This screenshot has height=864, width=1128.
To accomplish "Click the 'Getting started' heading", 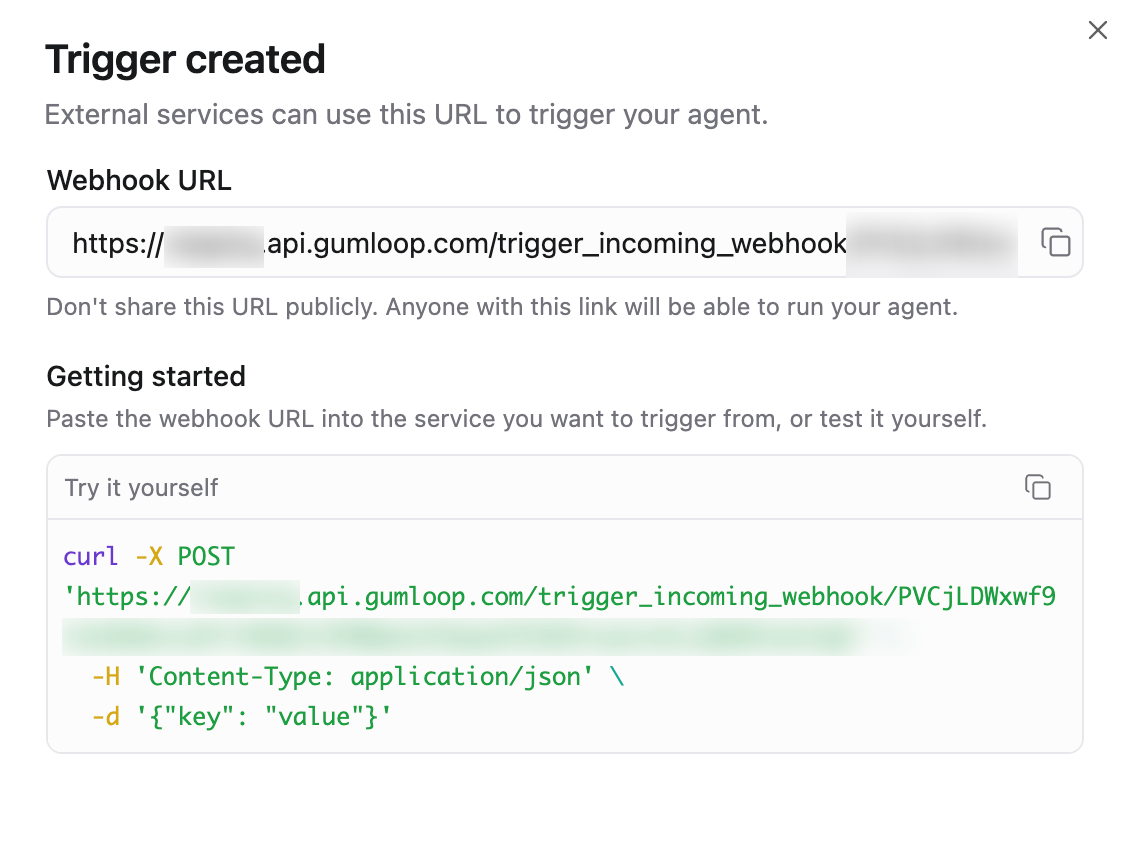I will coord(146,376).
